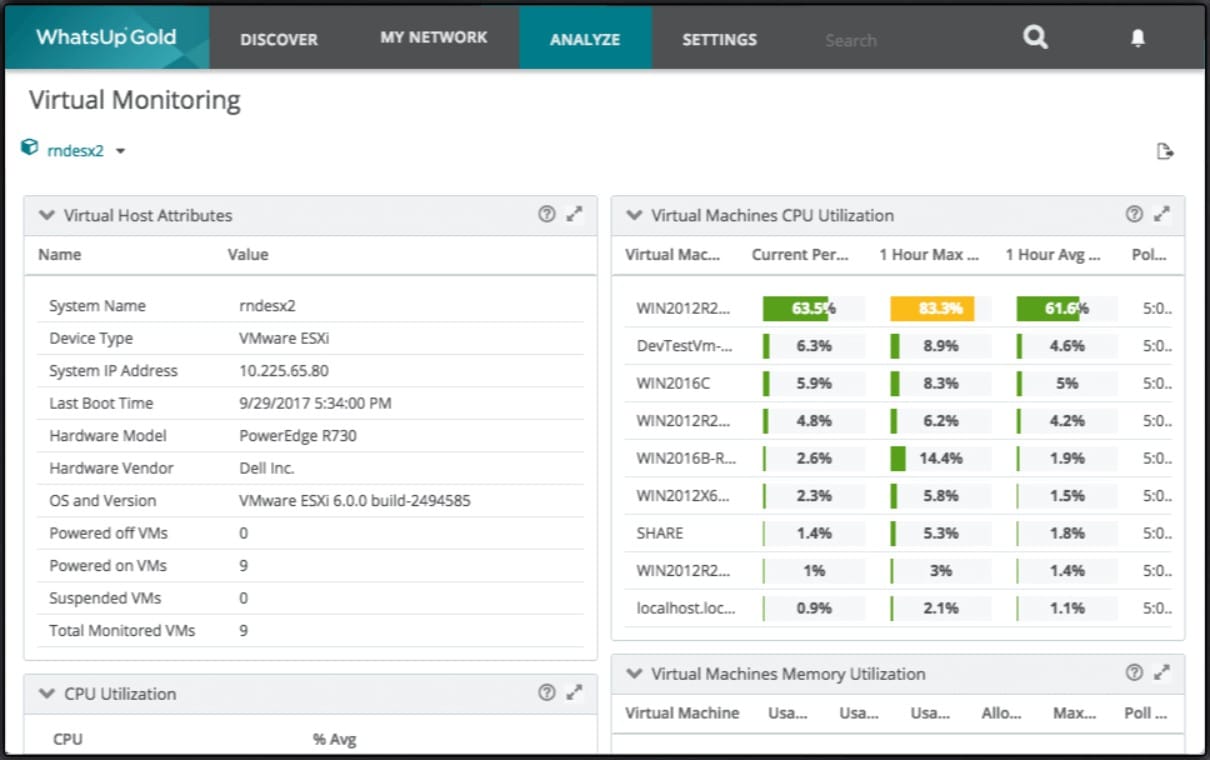The image size is (1210, 760).
Task: Click the Virtual Monitoring page title
Action: pos(135,100)
